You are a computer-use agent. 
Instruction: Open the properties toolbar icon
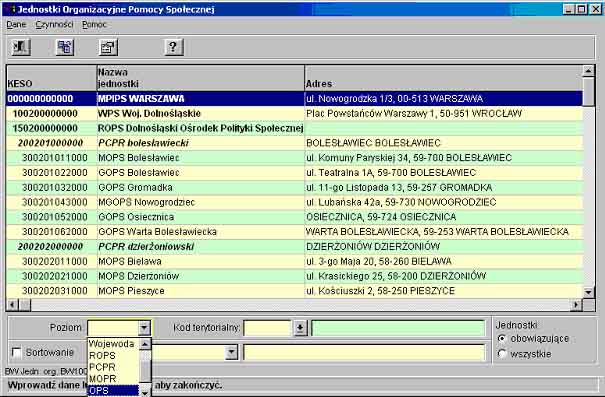click(108, 47)
